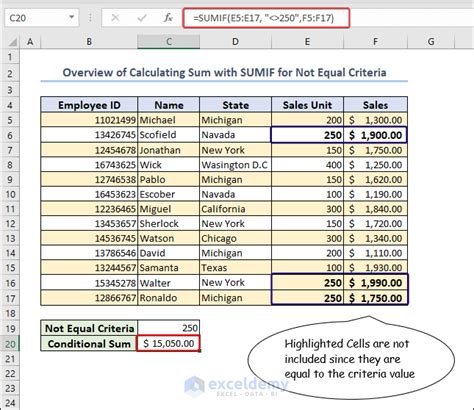Select the sales unit 400 cell
The image size is (474, 410).
[307, 165]
